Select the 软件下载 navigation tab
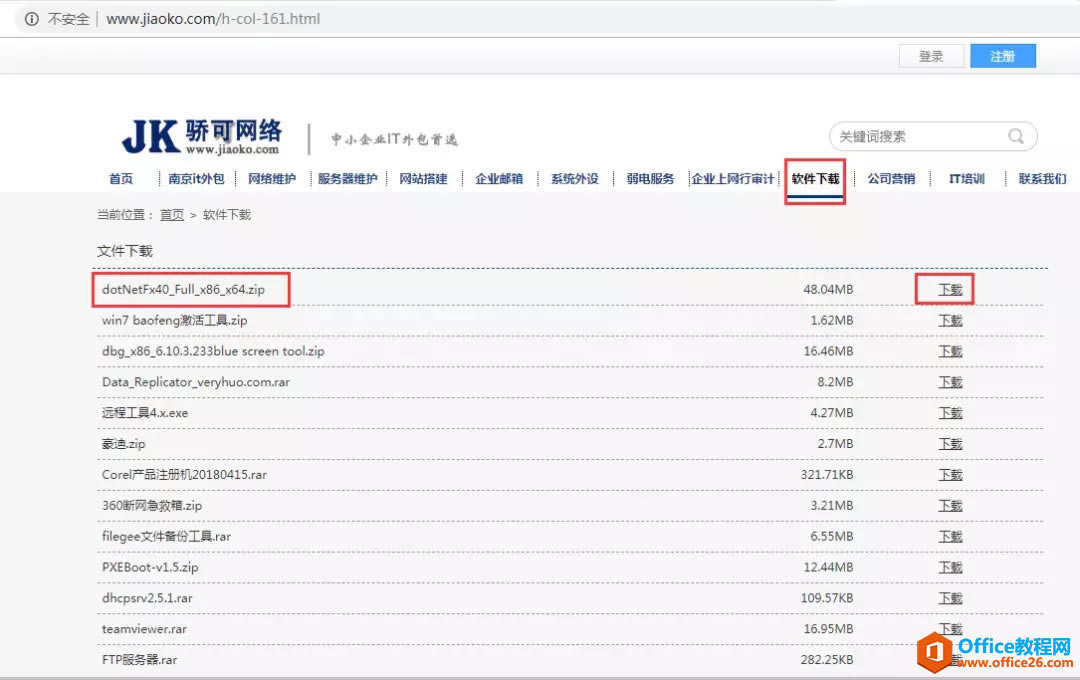This screenshot has height=680, width=1080. [x=816, y=179]
